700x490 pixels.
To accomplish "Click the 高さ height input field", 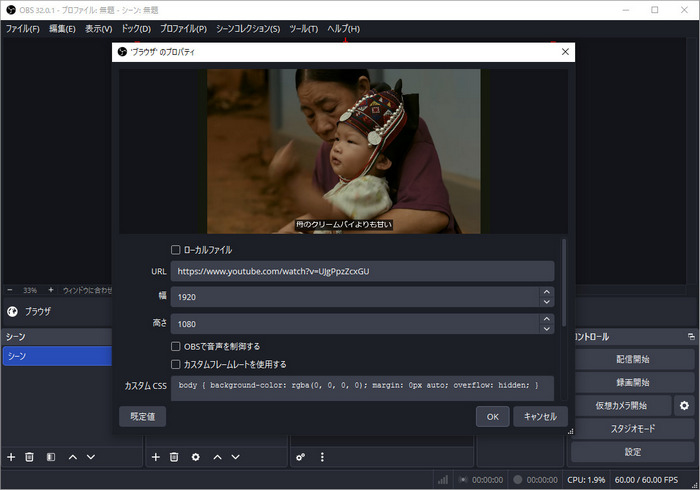I will coord(355,324).
